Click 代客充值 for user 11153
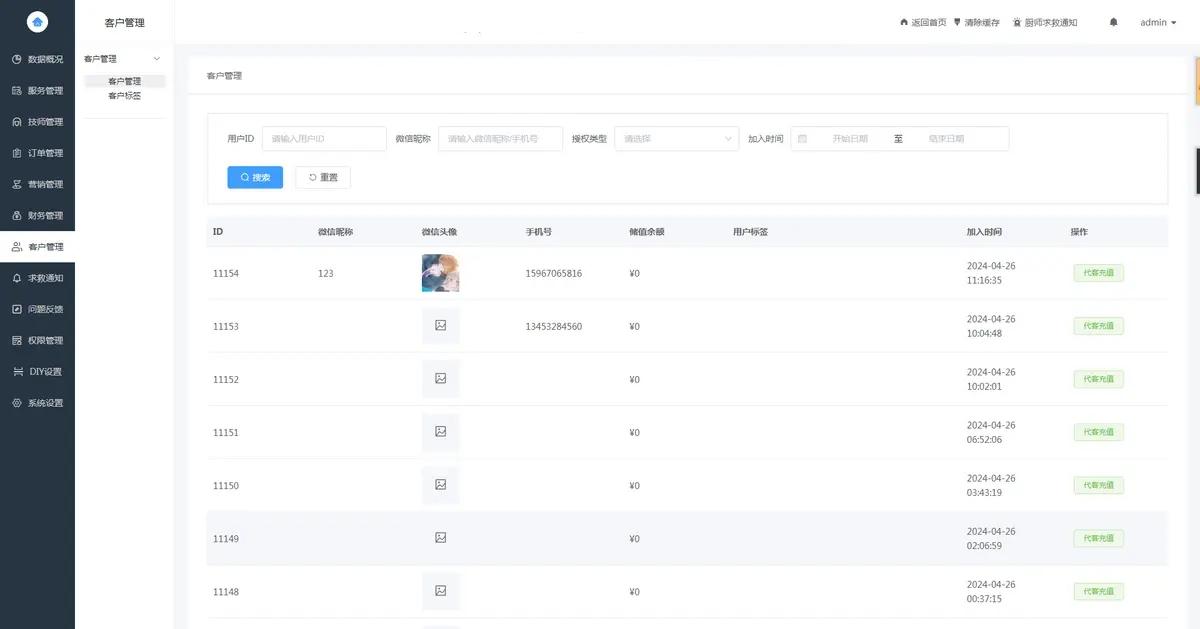Image resolution: width=1200 pixels, height=629 pixels. pos(1098,326)
